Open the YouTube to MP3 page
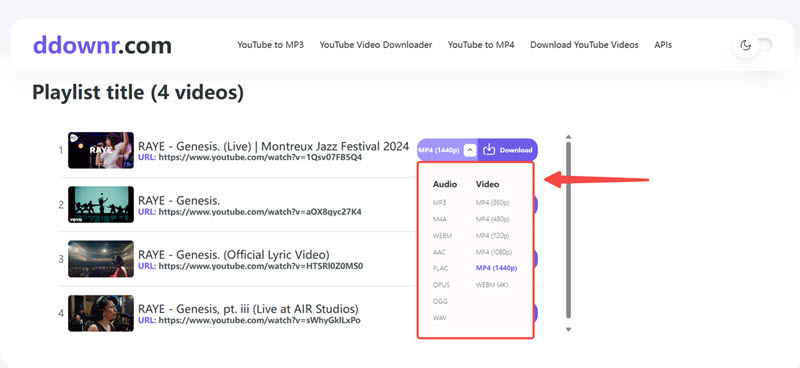Screen dimensions: 800x368 pos(270,45)
